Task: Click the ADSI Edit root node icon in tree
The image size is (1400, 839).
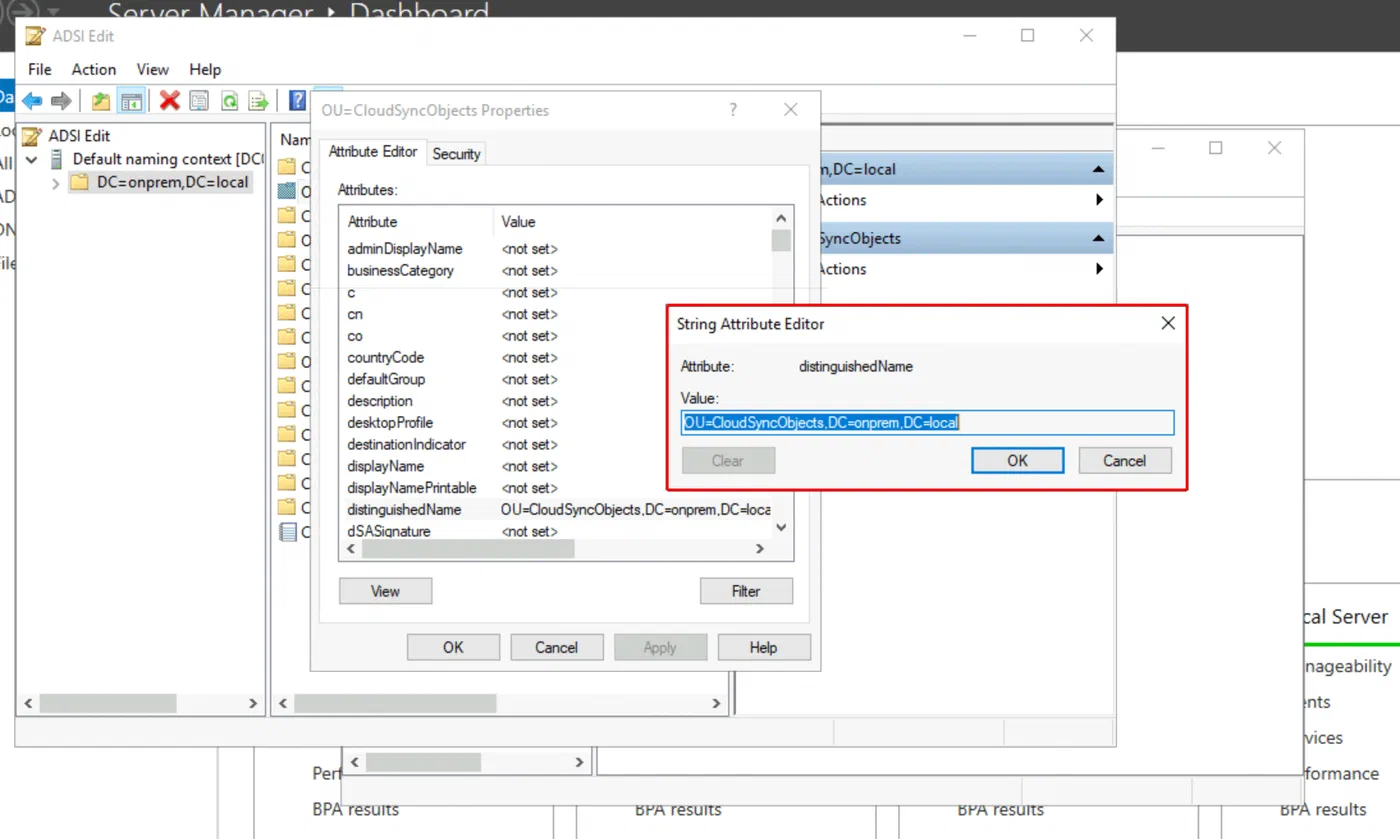Action: [x=33, y=136]
